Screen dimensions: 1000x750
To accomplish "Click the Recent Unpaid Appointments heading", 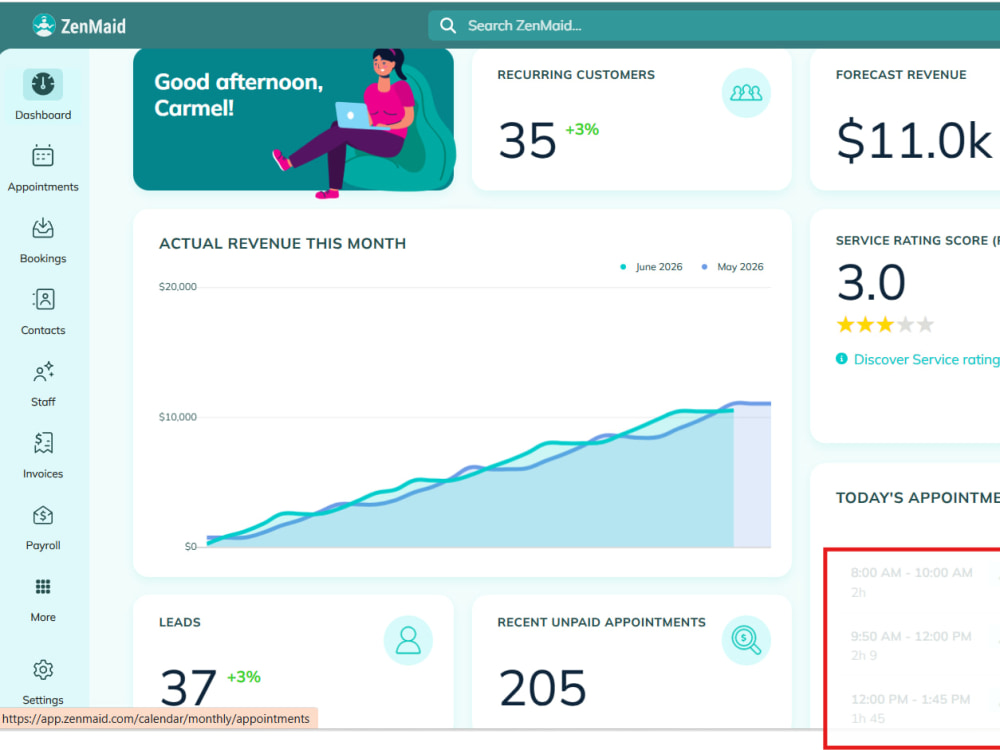I will coord(601,622).
